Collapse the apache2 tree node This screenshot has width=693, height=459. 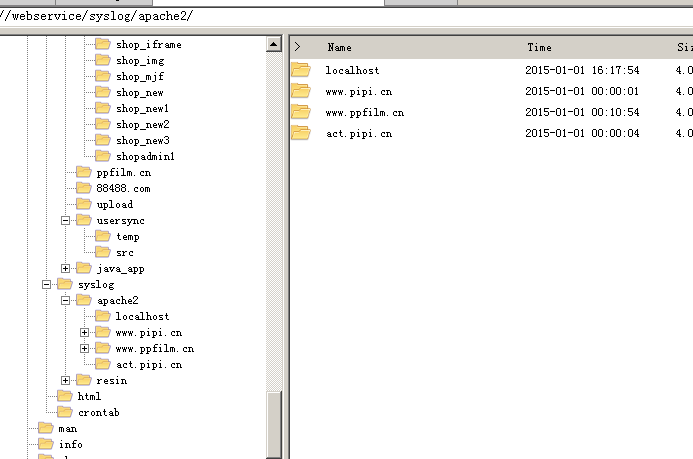click(65, 300)
